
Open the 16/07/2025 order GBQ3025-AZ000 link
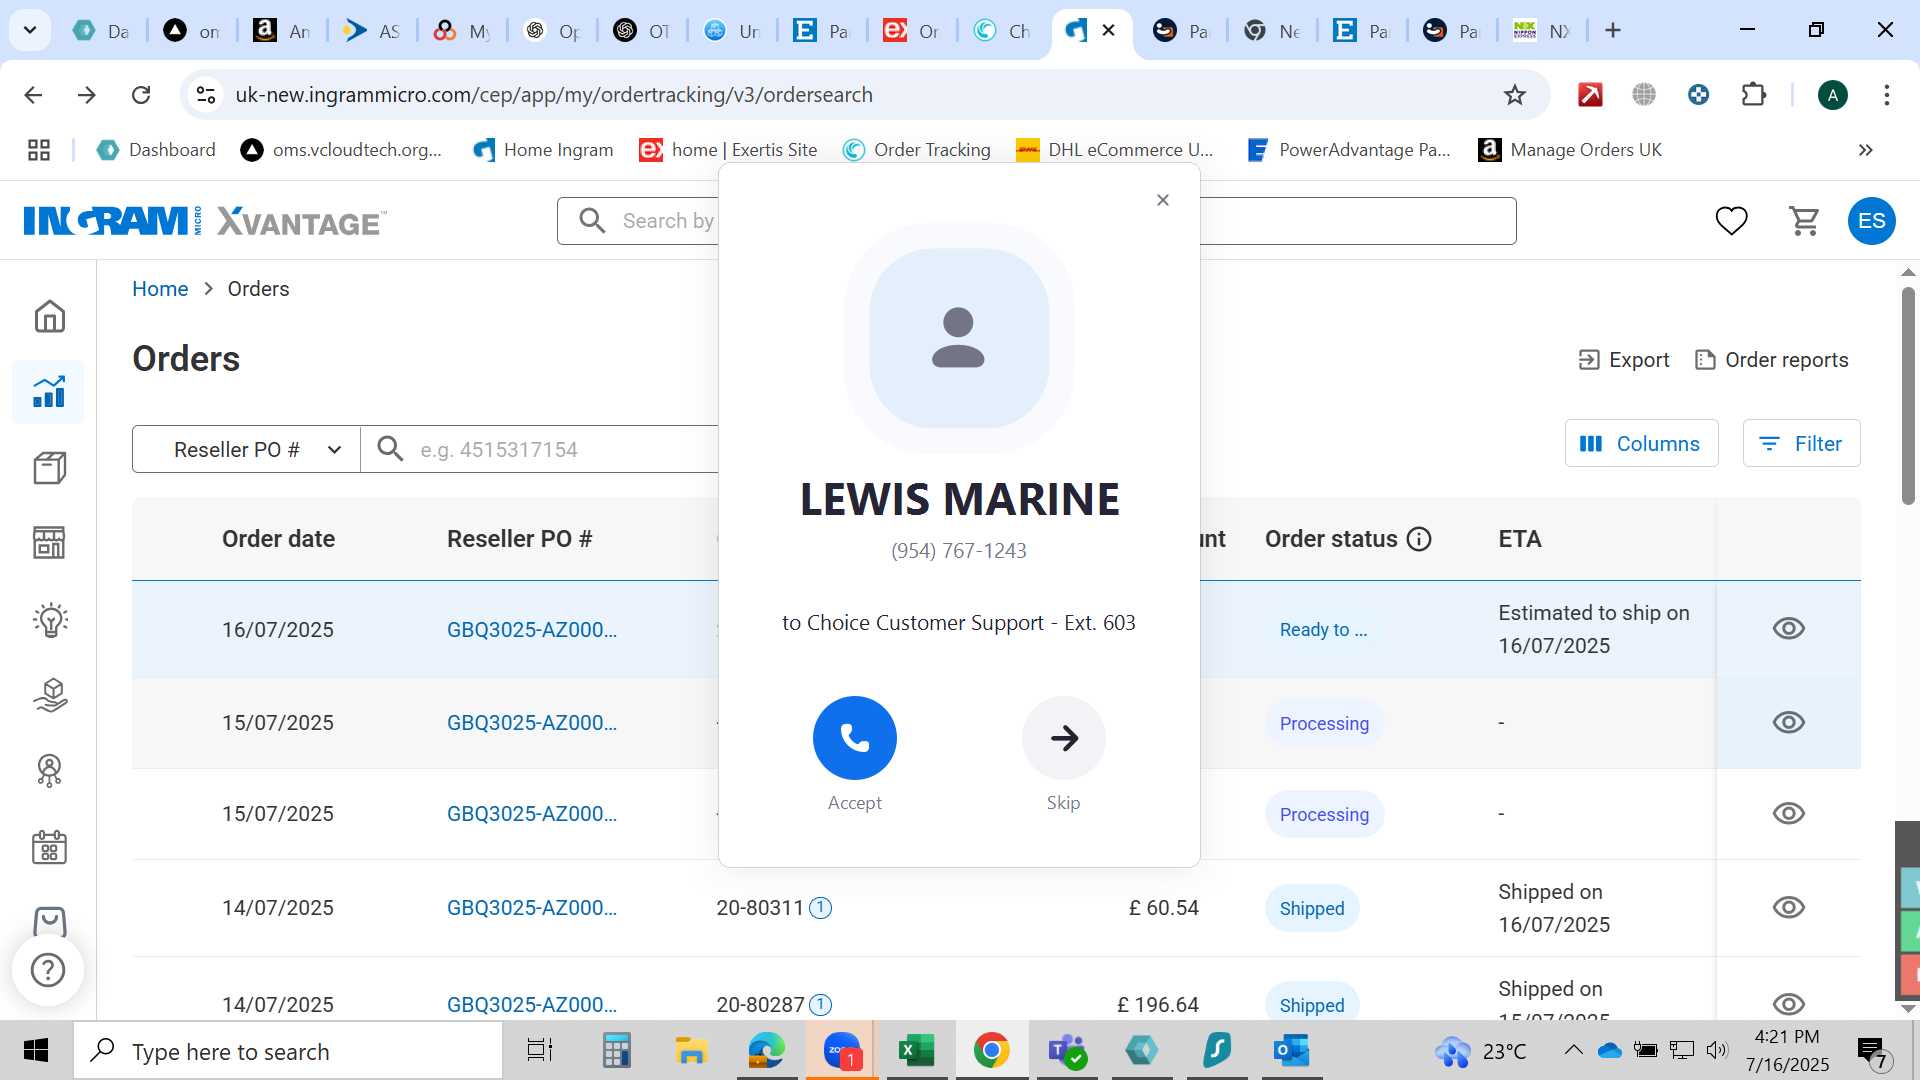(x=532, y=630)
